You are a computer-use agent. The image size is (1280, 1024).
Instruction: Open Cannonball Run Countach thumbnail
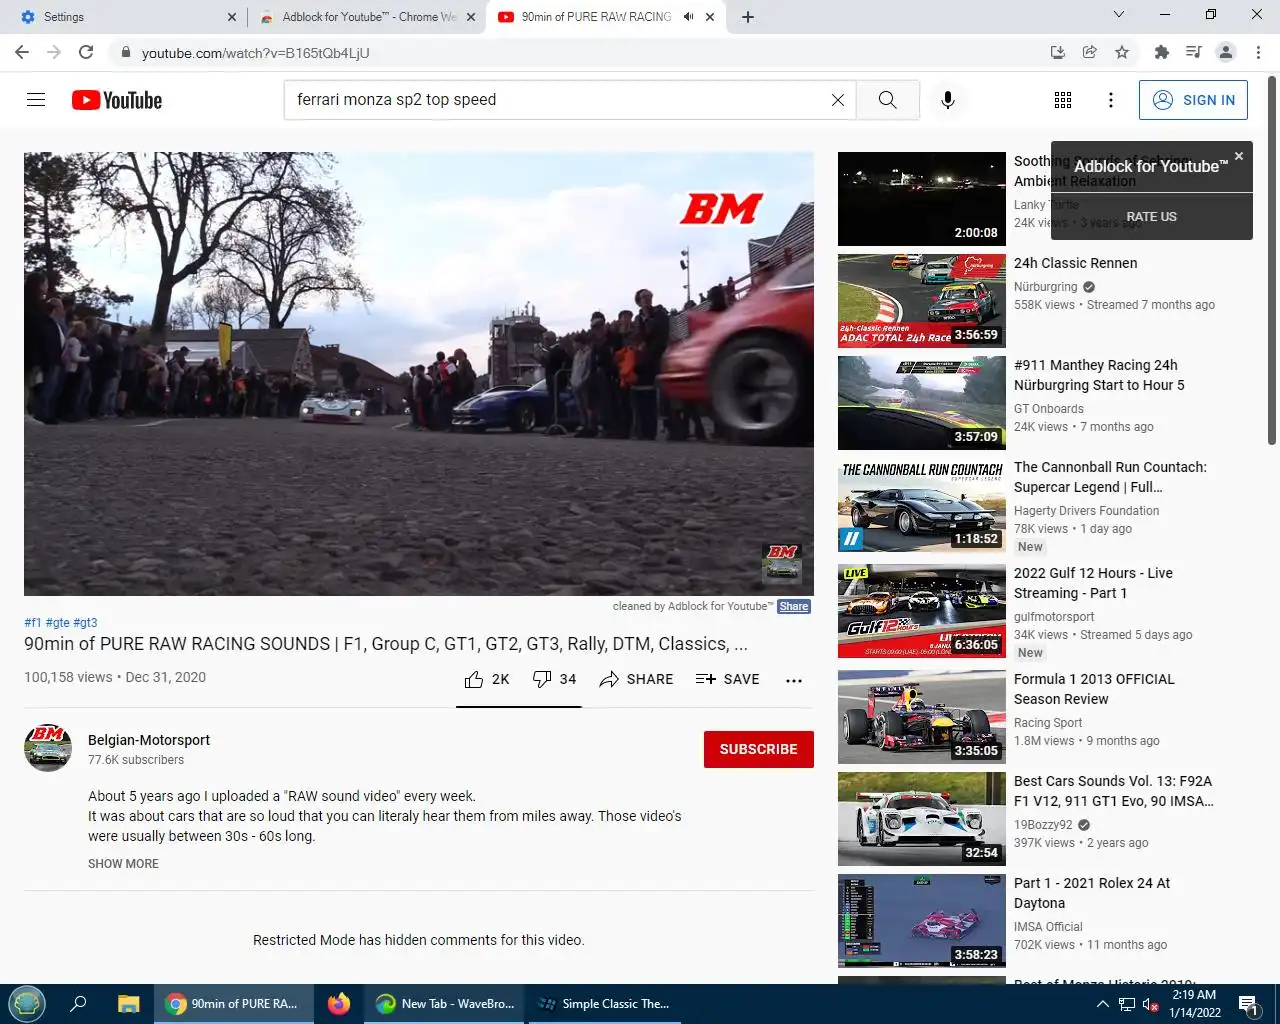[x=922, y=505]
